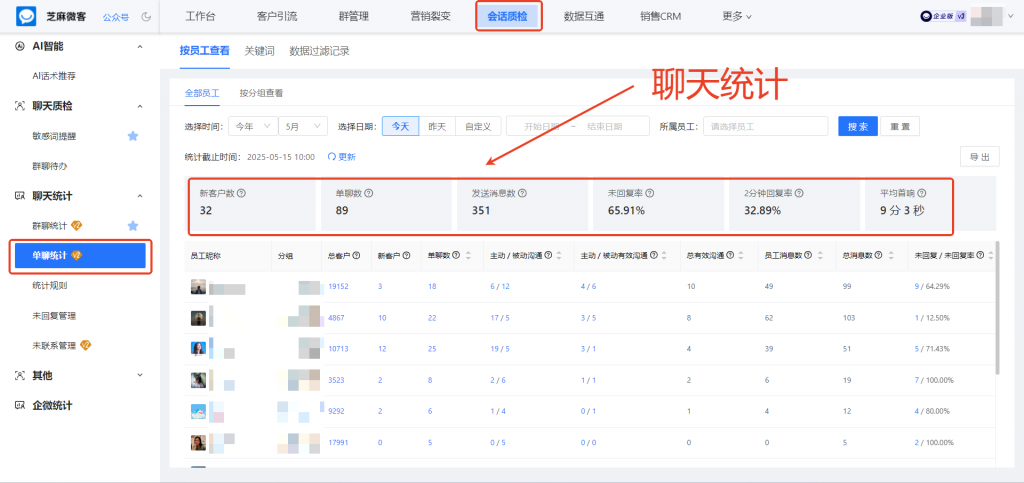The image size is (1024, 483).
Task: Click the 芝麻微客 logo icon
Action: pyautogui.click(x=27, y=17)
